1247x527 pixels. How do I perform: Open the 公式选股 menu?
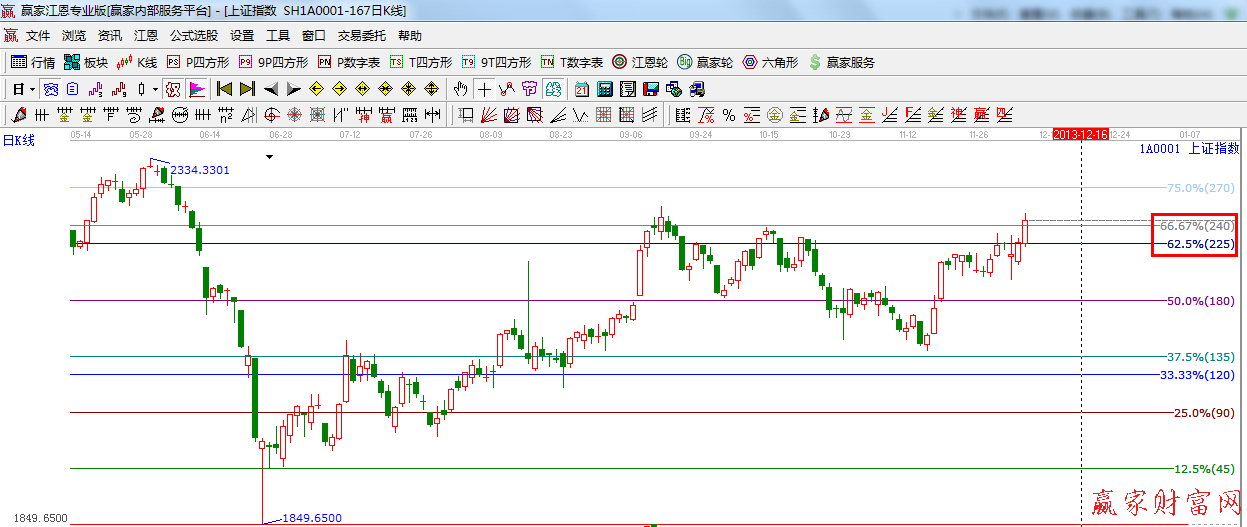193,35
